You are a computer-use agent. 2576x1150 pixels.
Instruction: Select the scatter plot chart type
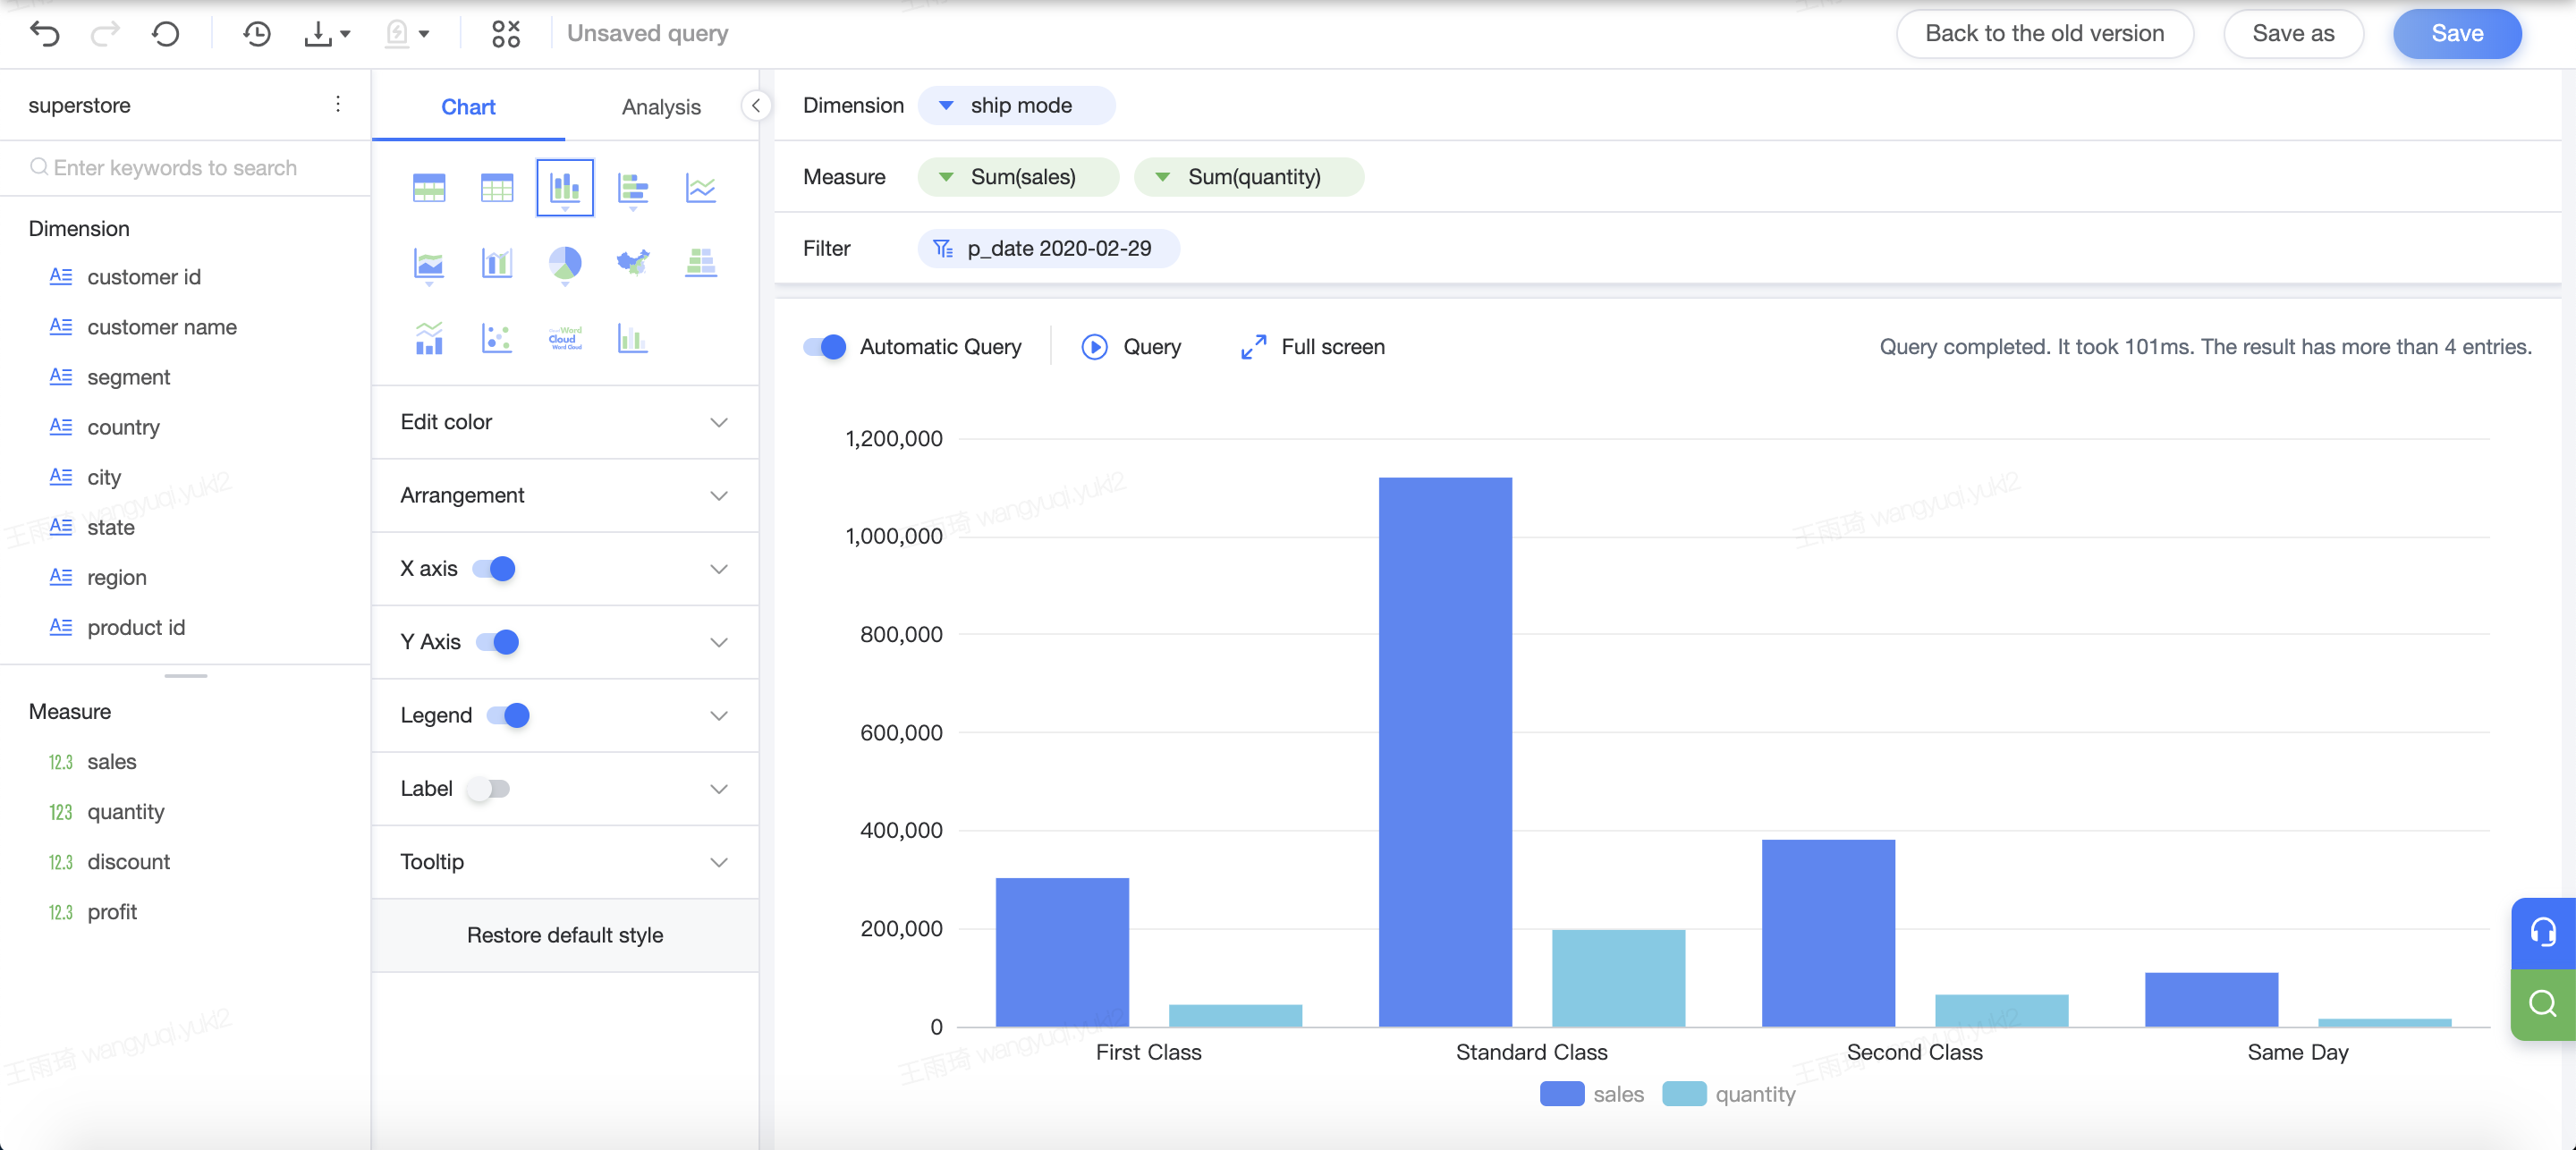pyautogui.click(x=497, y=338)
